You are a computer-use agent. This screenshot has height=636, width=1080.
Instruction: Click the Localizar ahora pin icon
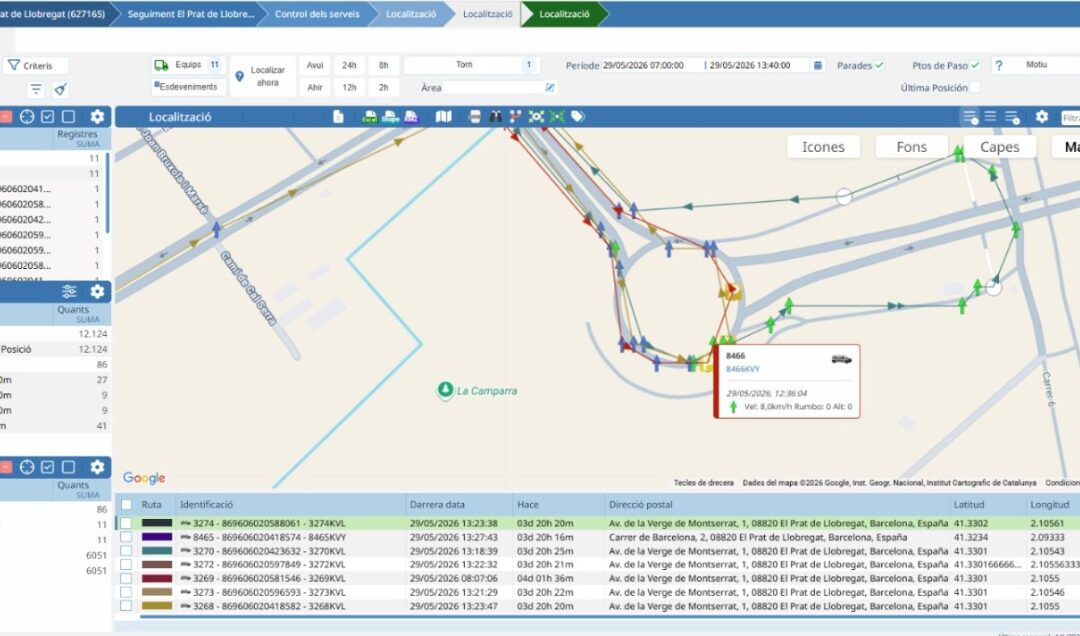click(x=239, y=76)
